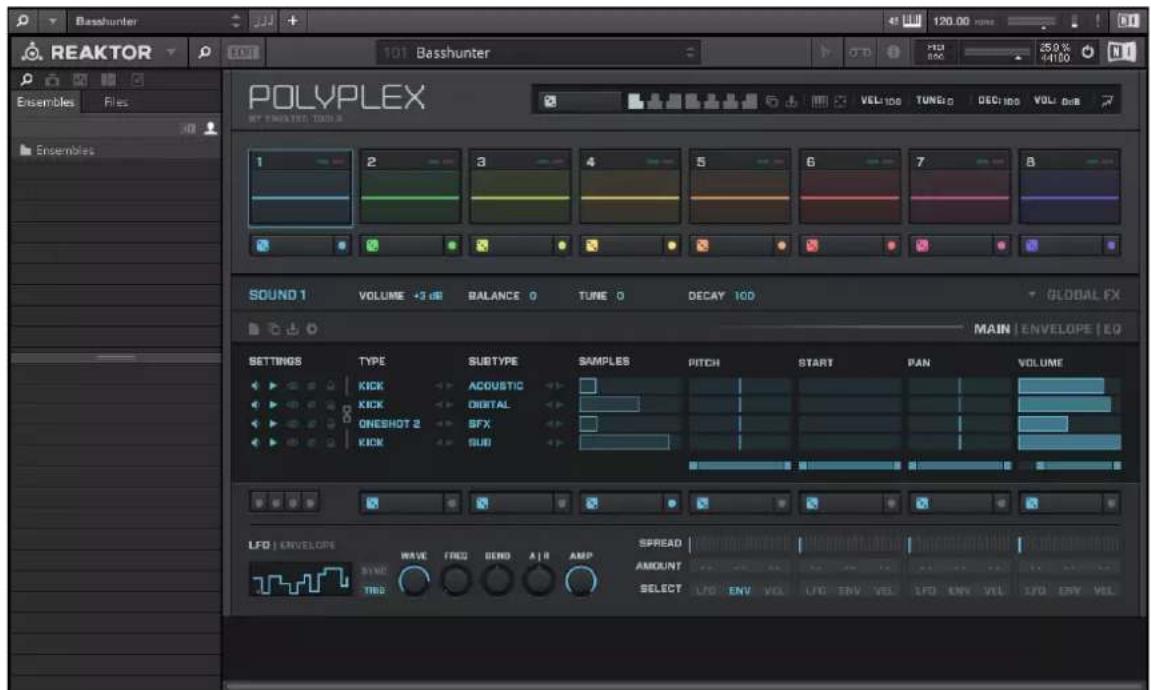Viewport: 1151px width, 690px height.
Task: Select sound pad 8
Action: coord(1070,187)
